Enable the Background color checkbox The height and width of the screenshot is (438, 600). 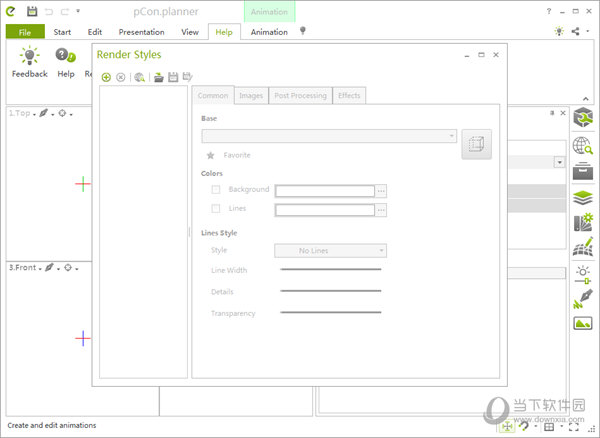[x=216, y=189]
